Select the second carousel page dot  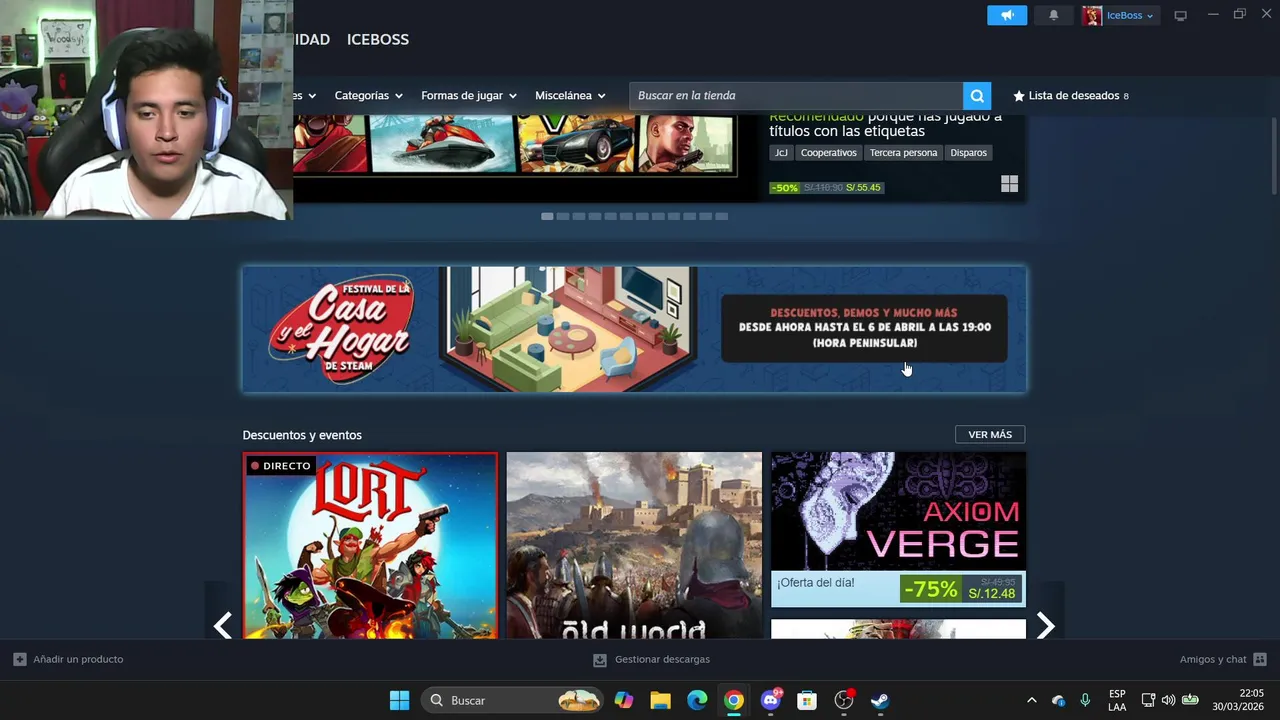click(563, 216)
